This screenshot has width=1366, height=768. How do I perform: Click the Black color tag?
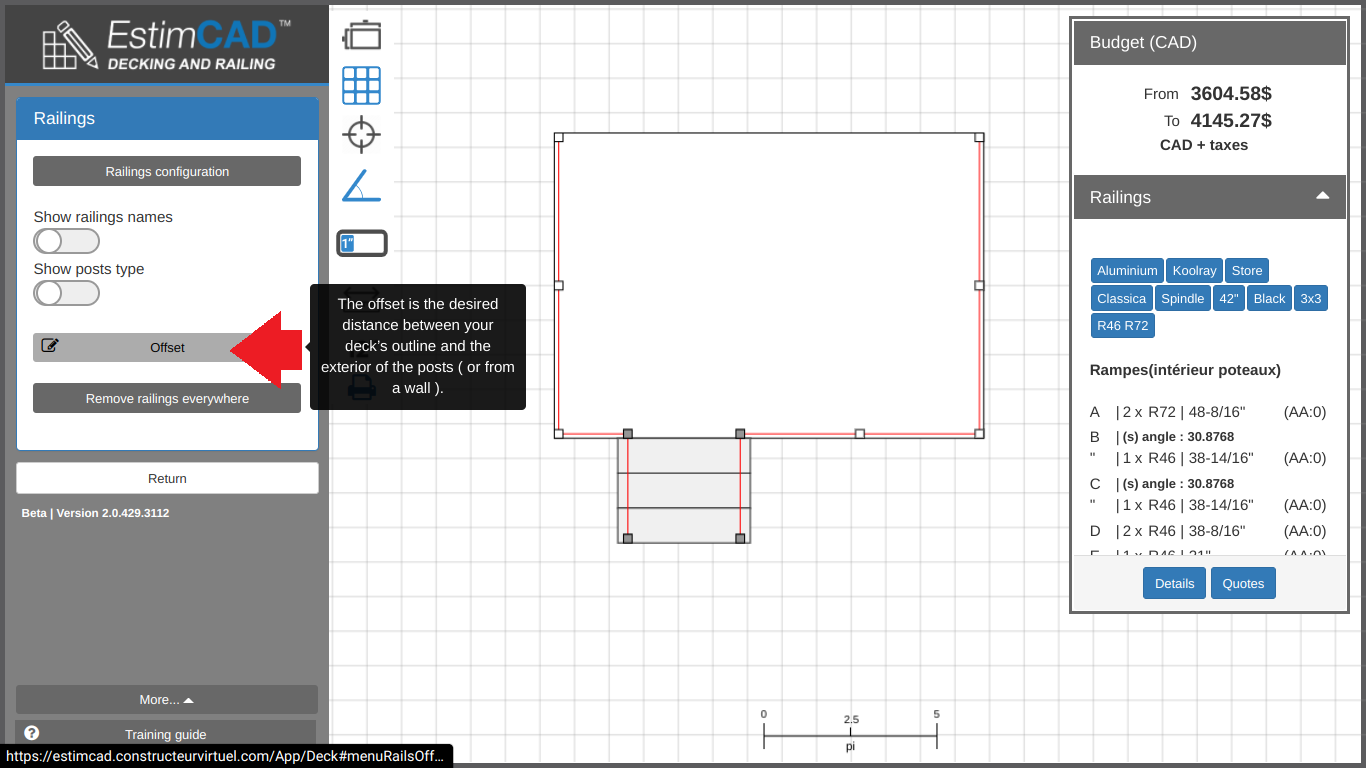1269,298
